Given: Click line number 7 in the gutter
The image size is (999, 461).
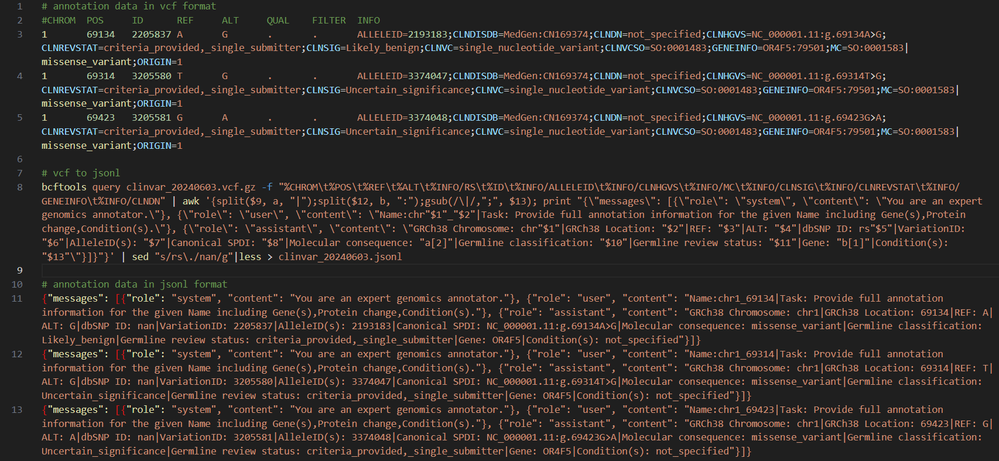Looking at the screenshot, I should (x=20, y=173).
